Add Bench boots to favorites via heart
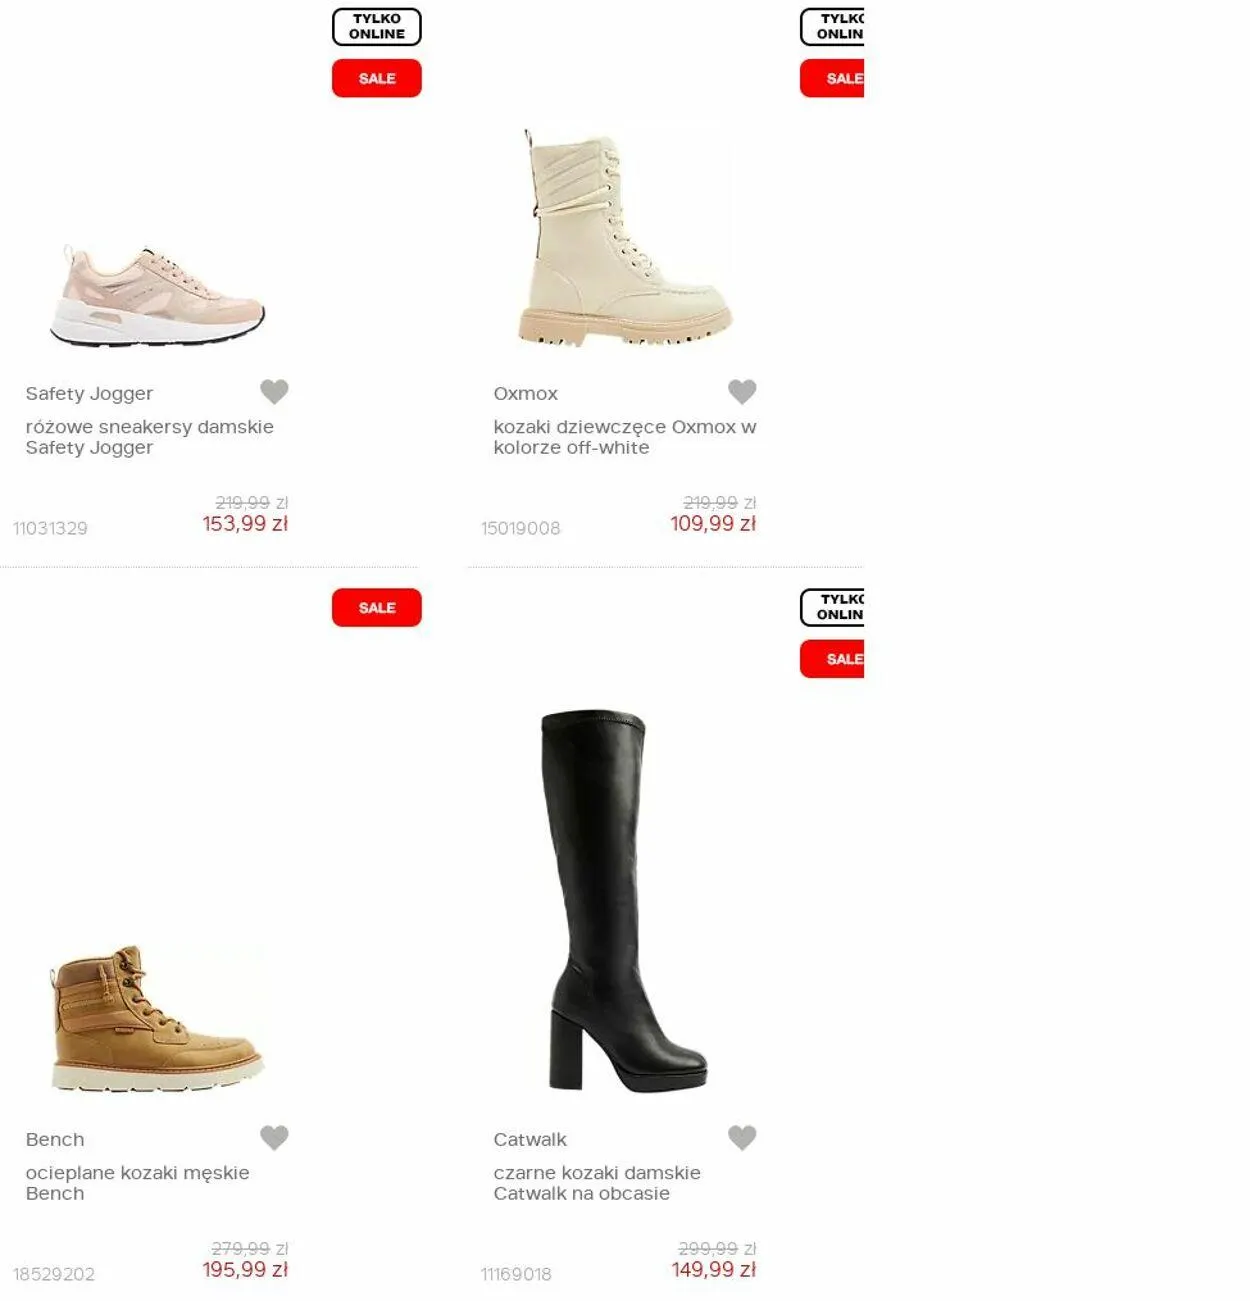The image size is (1250, 1301). tap(274, 1138)
